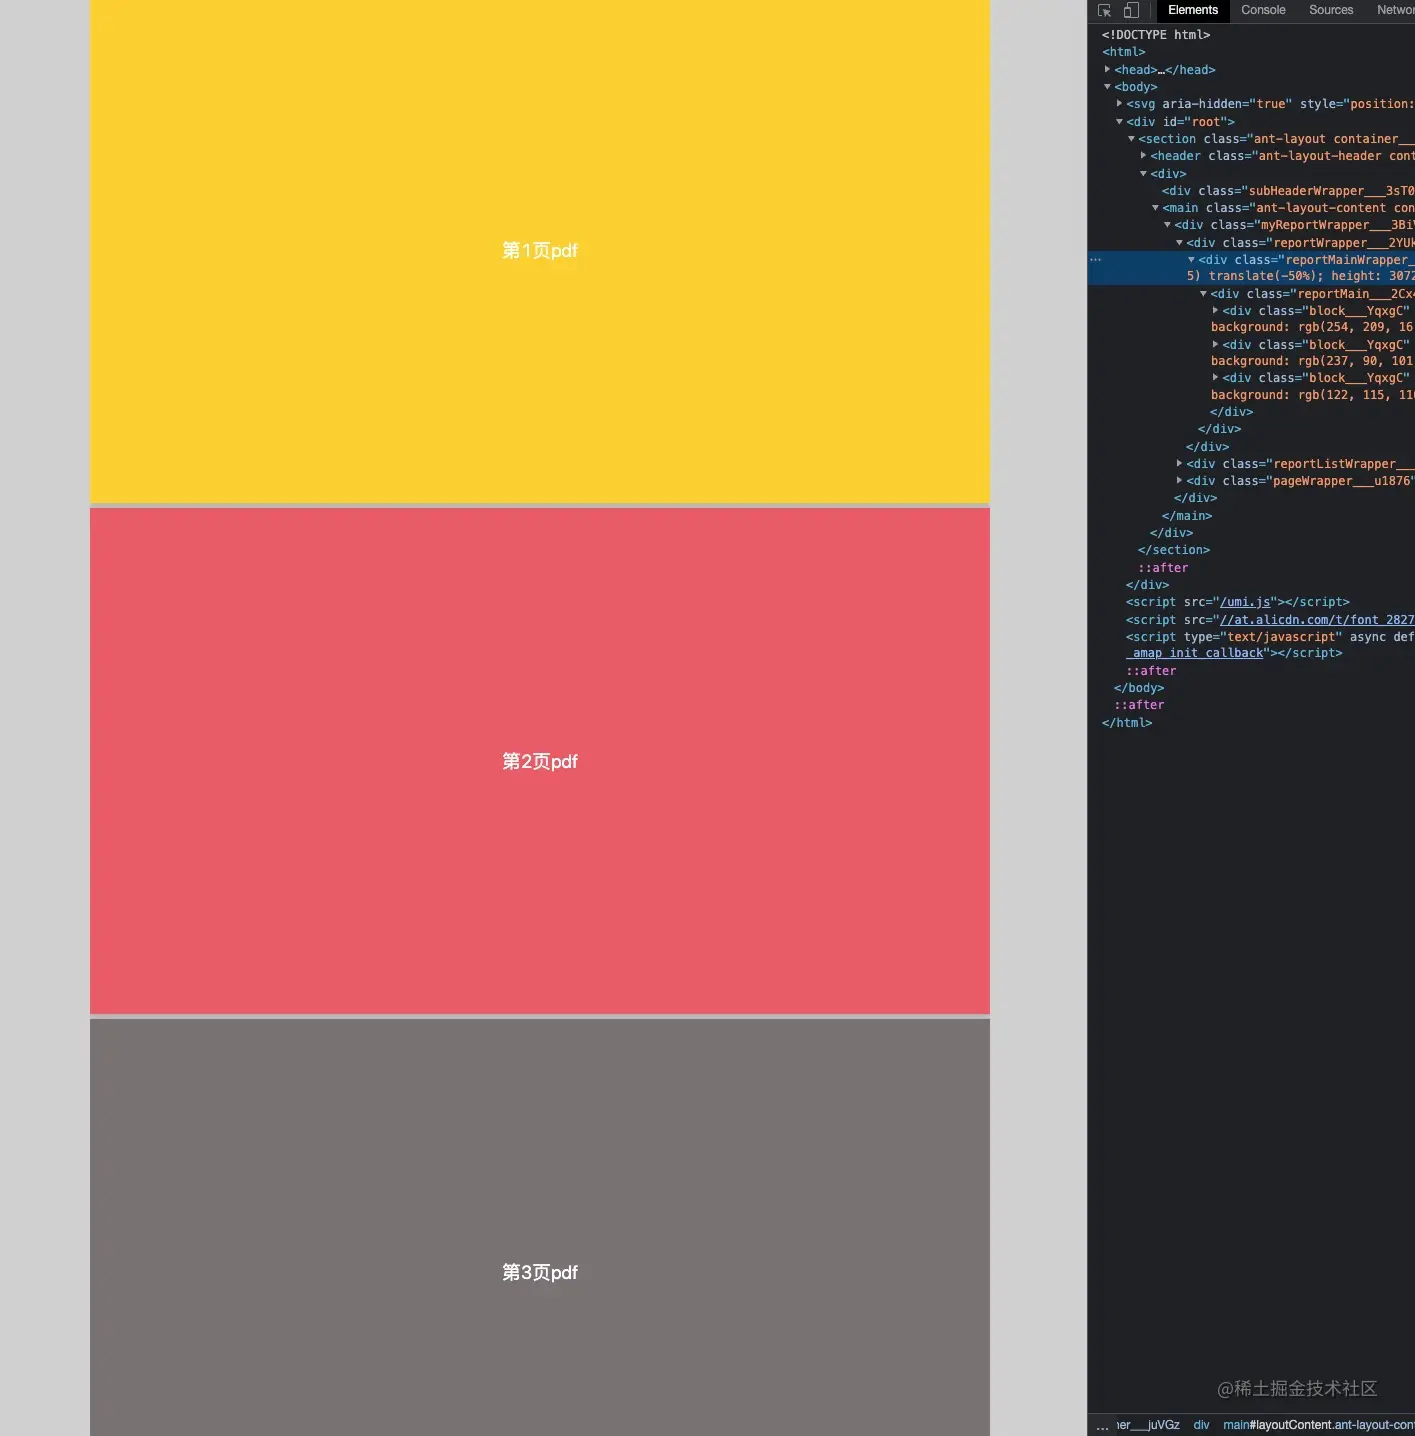This screenshot has height=1436, width=1415.
Task: Click the red 第2页pdf page block
Action: (x=540, y=761)
